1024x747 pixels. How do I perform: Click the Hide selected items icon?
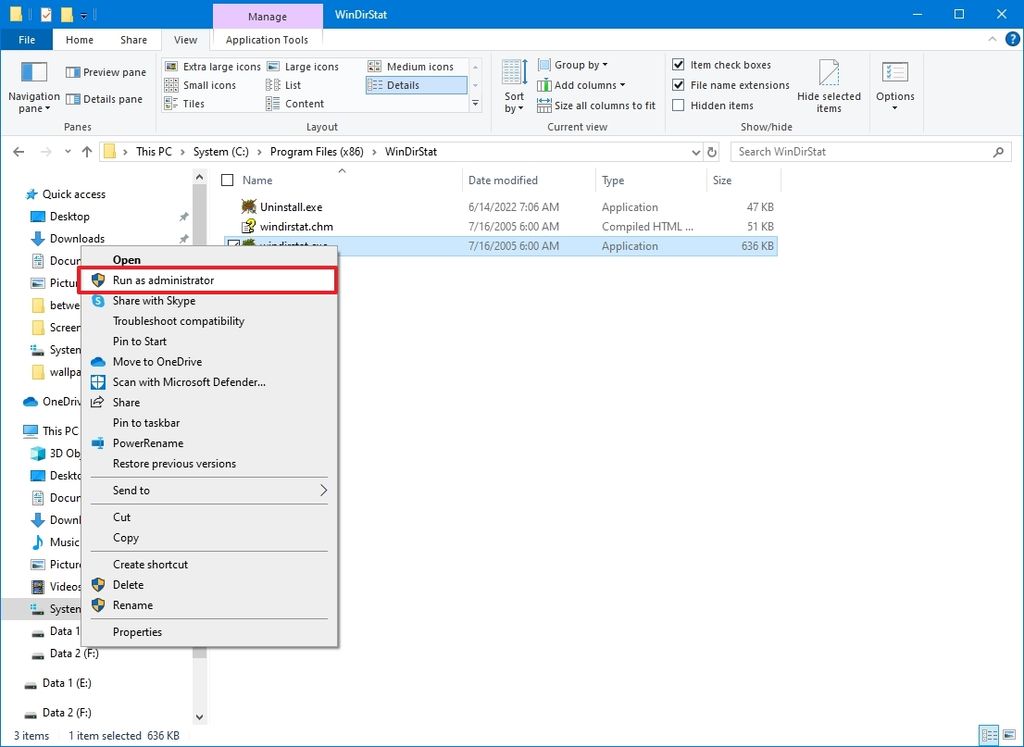[829, 85]
